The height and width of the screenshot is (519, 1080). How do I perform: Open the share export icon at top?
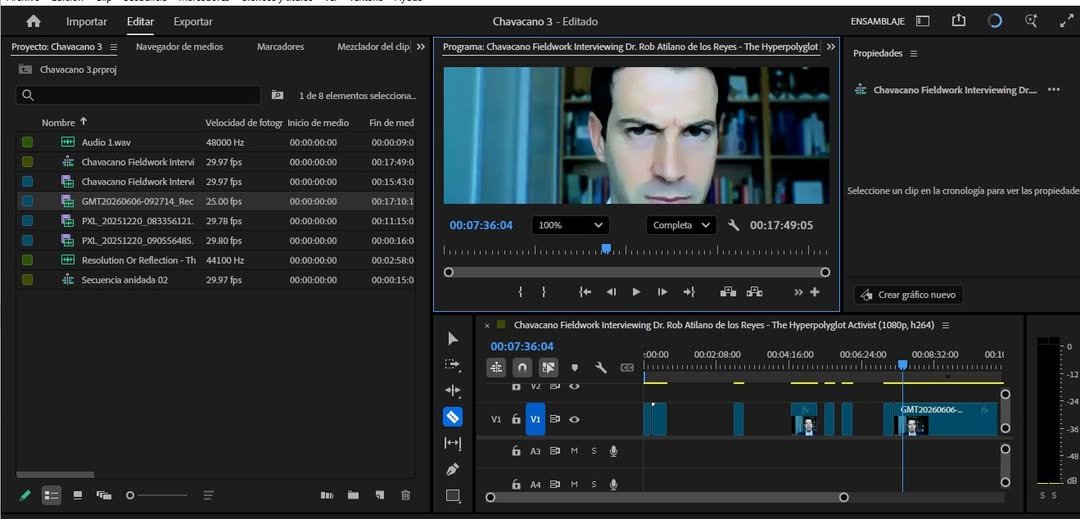click(959, 21)
